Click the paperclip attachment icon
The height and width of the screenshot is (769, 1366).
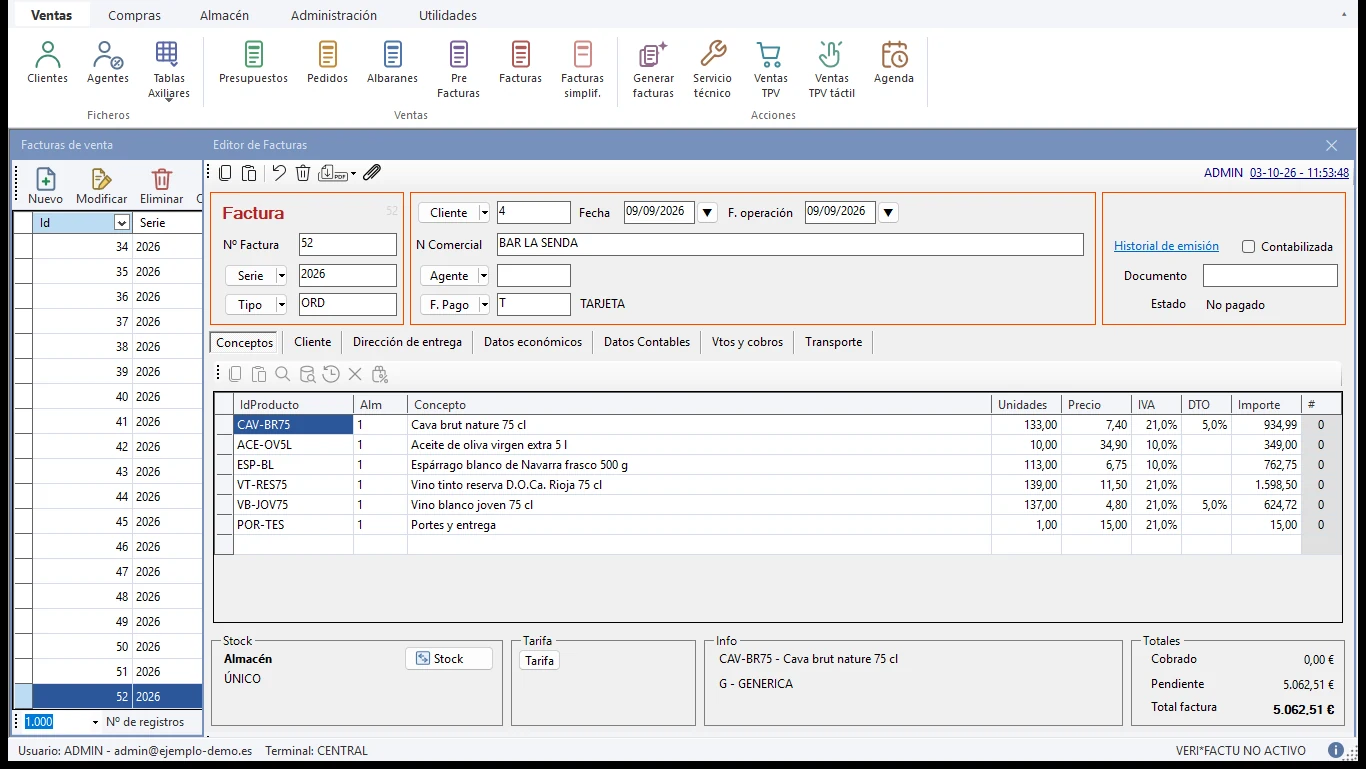372,173
